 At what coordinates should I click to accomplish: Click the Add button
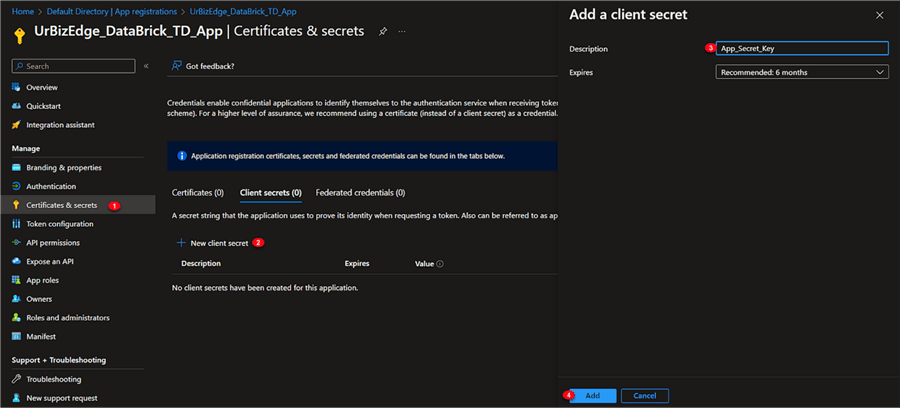pyautogui.click(x=592, y=396)
